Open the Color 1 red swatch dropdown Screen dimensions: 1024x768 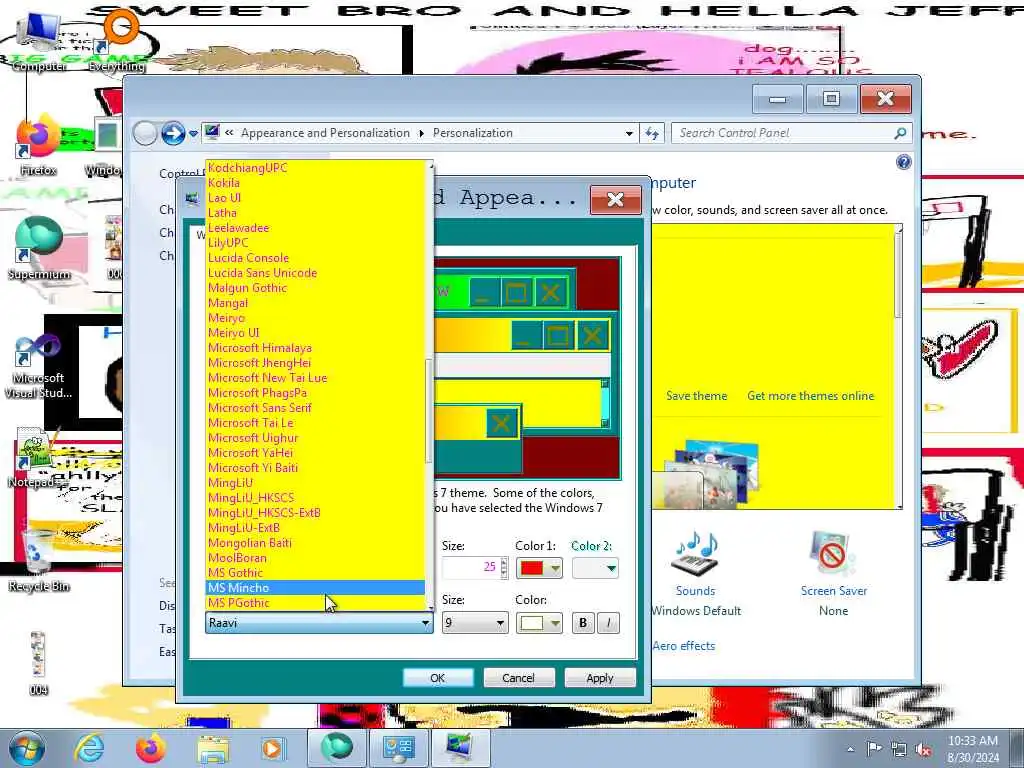click(x=539, y=568)
